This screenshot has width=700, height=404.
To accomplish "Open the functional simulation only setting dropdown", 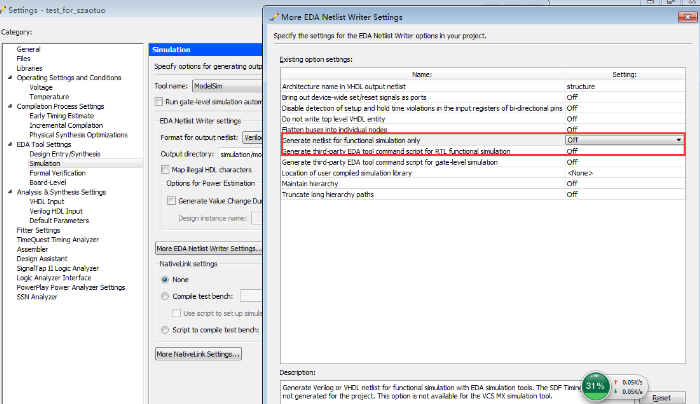I will [x=678, y=140].
